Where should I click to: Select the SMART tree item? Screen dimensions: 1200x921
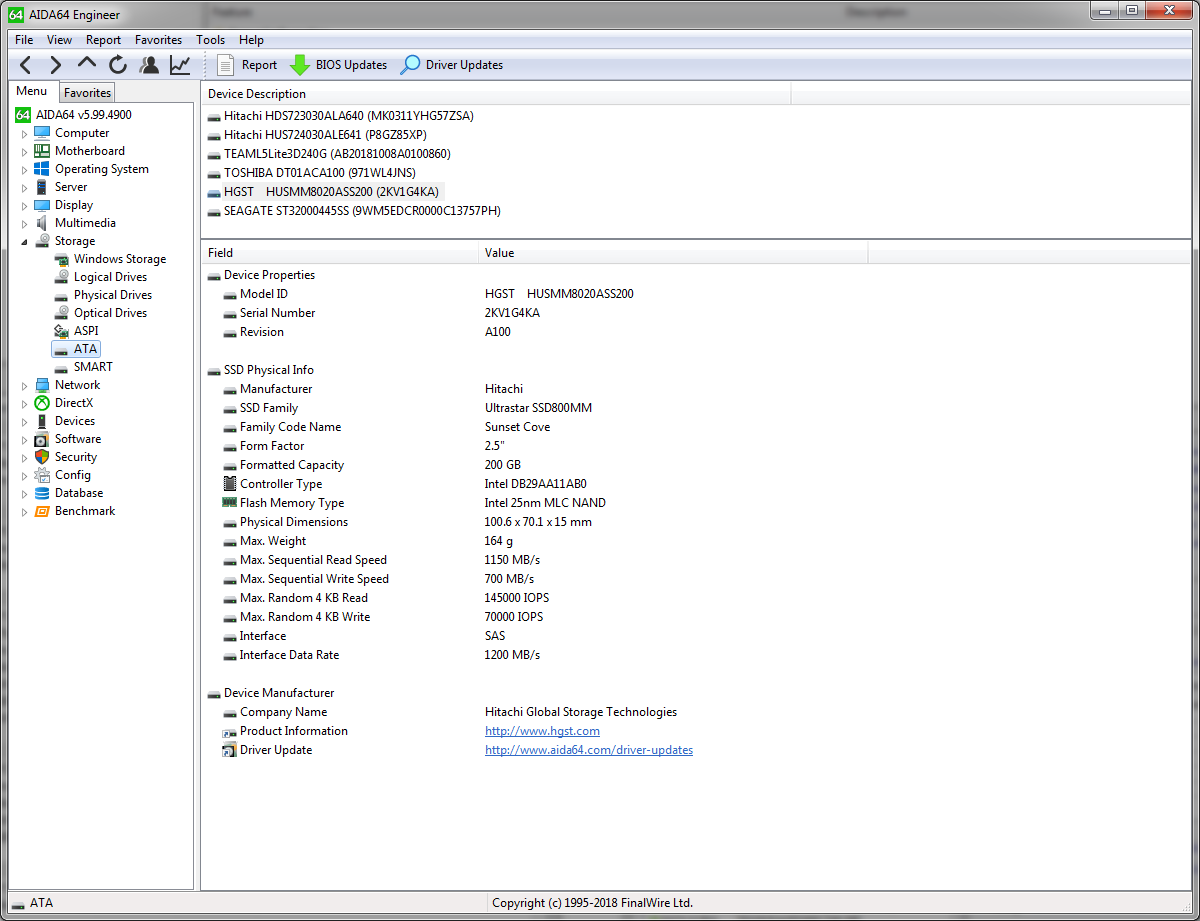(93, 367)
